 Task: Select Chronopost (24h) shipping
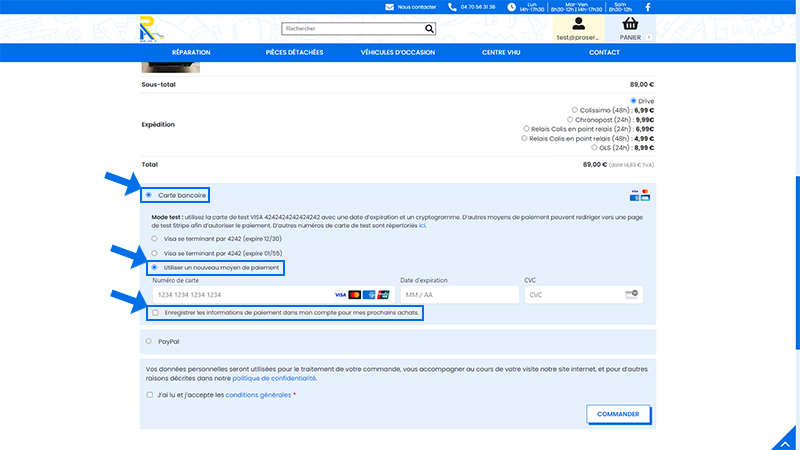[x=570, y=119]
